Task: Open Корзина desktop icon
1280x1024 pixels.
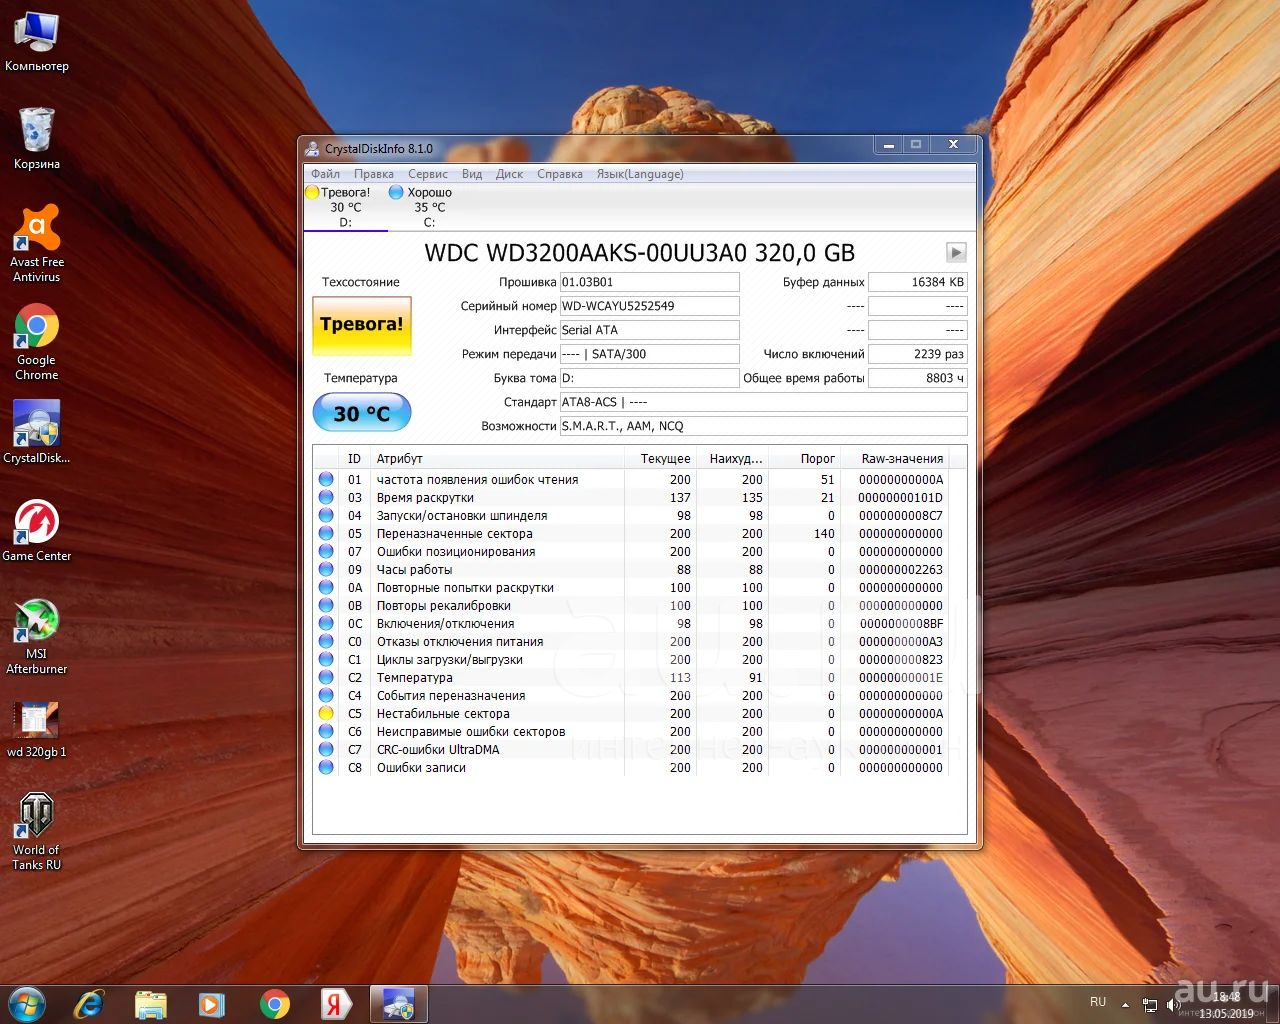Action: tap(37, 138)
